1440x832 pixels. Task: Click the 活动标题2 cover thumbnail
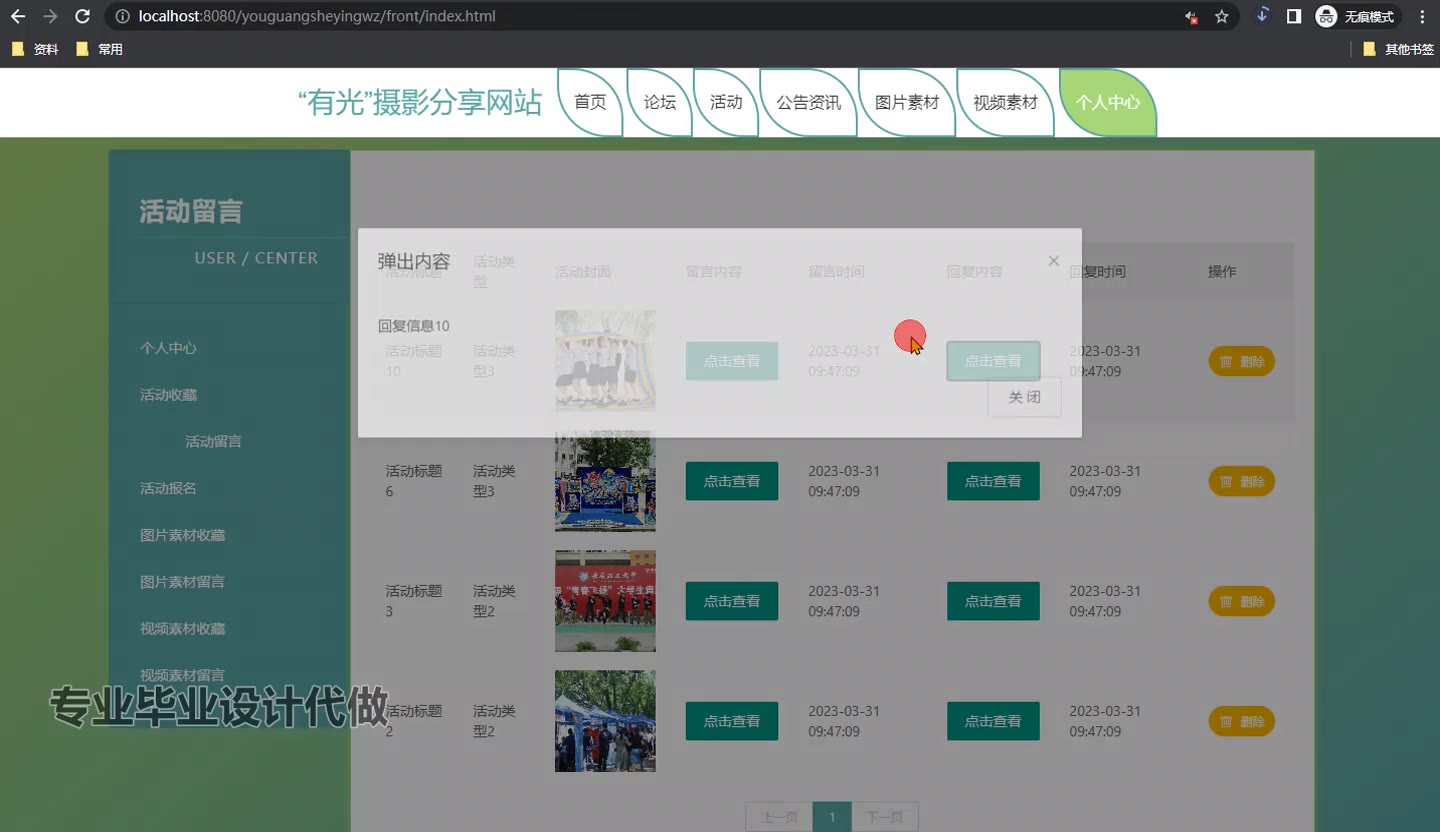(x=605, y=721)
